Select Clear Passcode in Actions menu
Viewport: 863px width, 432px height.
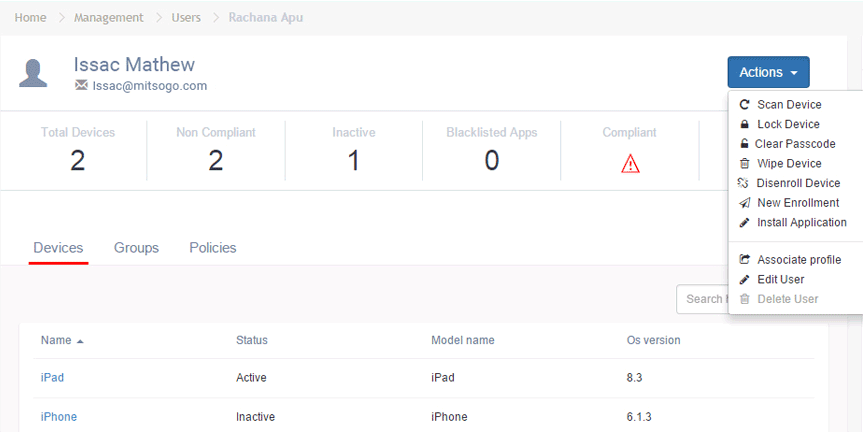click(795, 144)
